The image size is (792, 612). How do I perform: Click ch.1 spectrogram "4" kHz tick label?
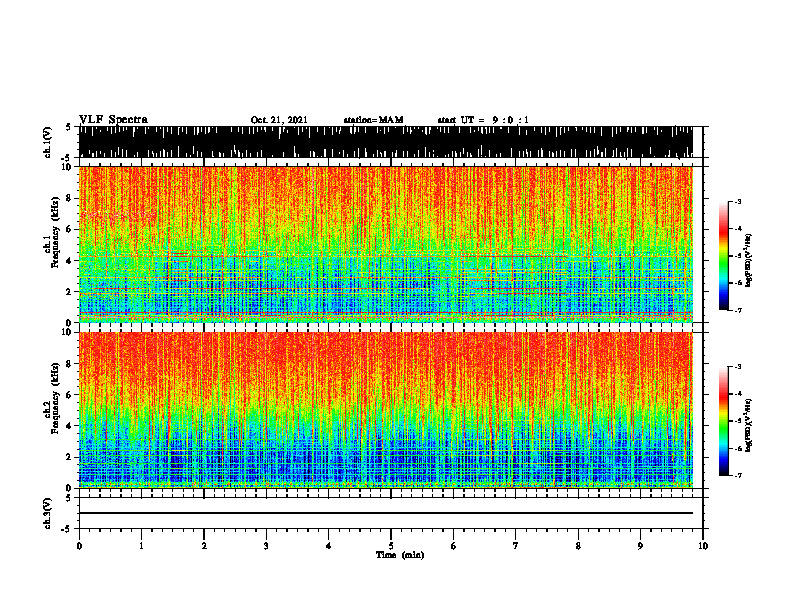click(69, 261)
